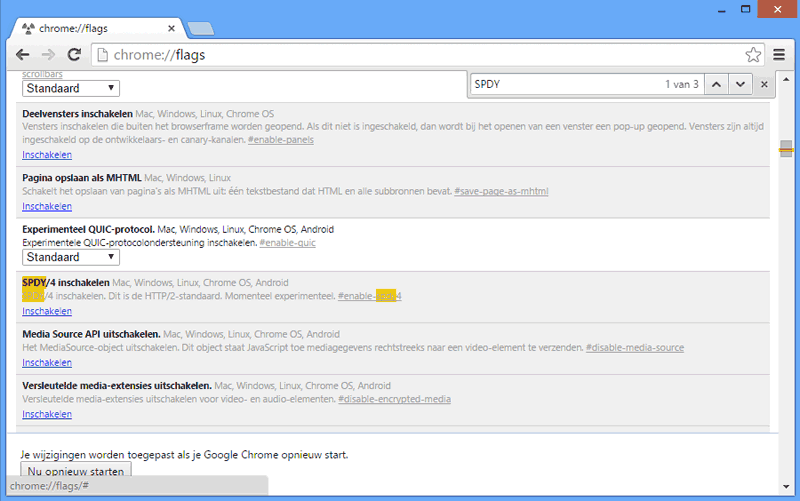Open a new tab
The height and width of the screenshot is (501, 800).
coord(201,29)
